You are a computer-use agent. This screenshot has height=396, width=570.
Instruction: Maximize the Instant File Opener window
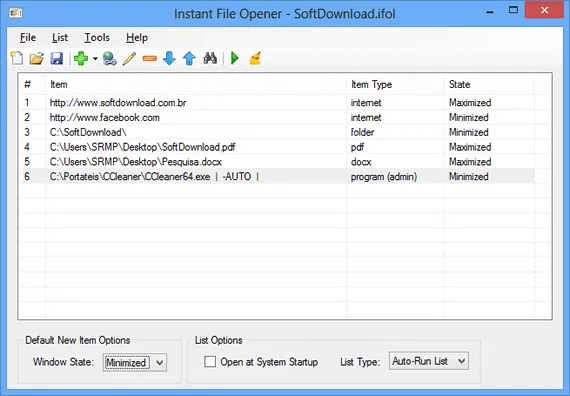513,10
